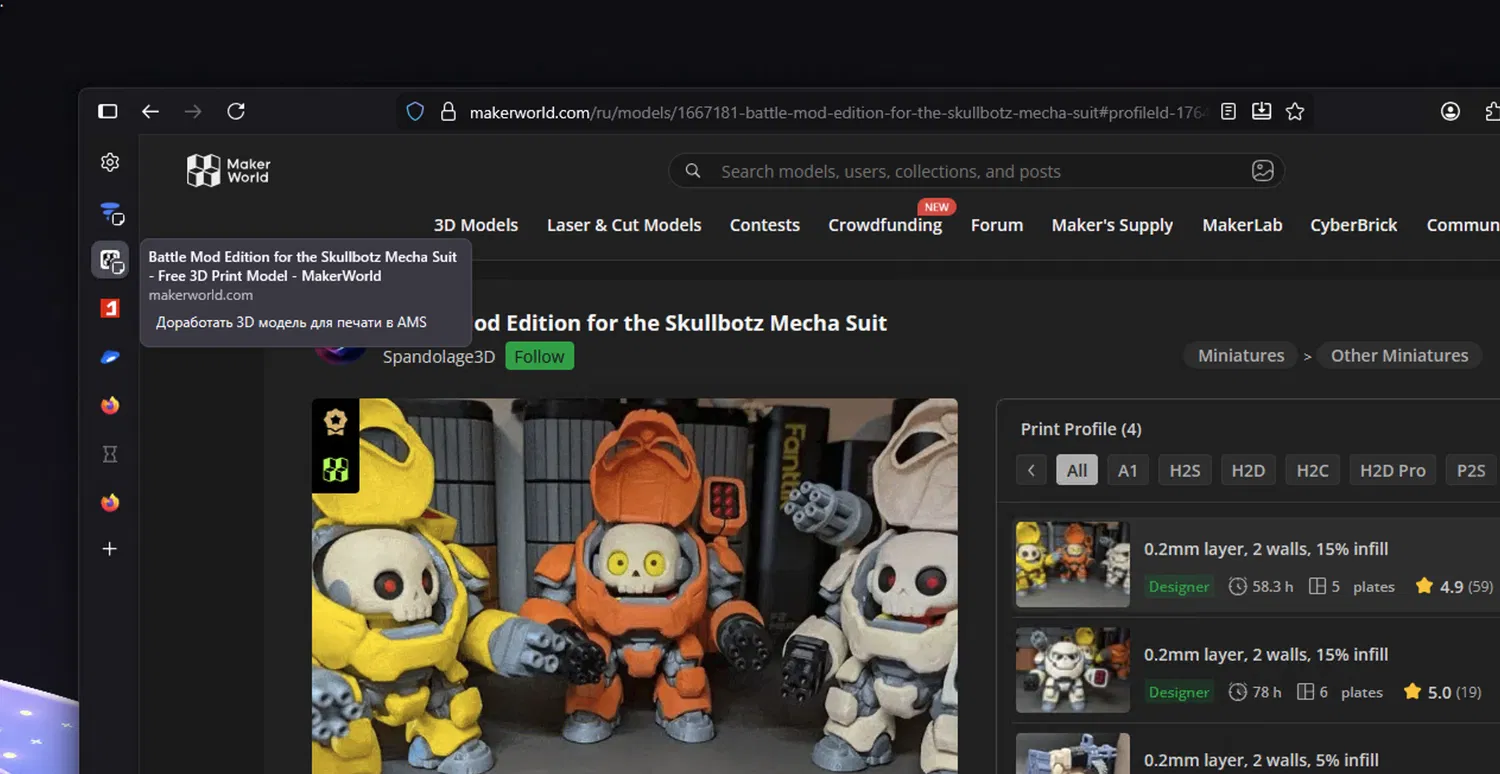This screenshot has height=774, width=1500.
Task: Switch to the lower Firefox sidebar tab
Action: 110,502
